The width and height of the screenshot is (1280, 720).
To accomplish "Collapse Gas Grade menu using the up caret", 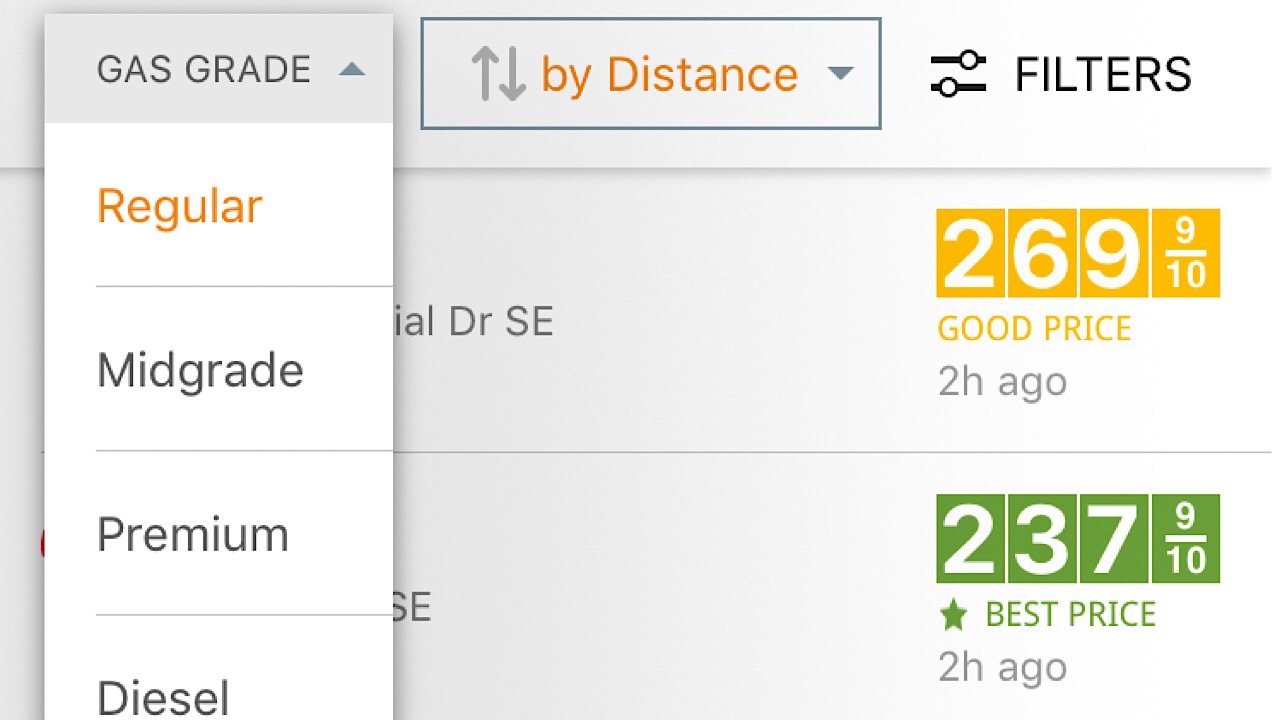I will tap(351, 70).
